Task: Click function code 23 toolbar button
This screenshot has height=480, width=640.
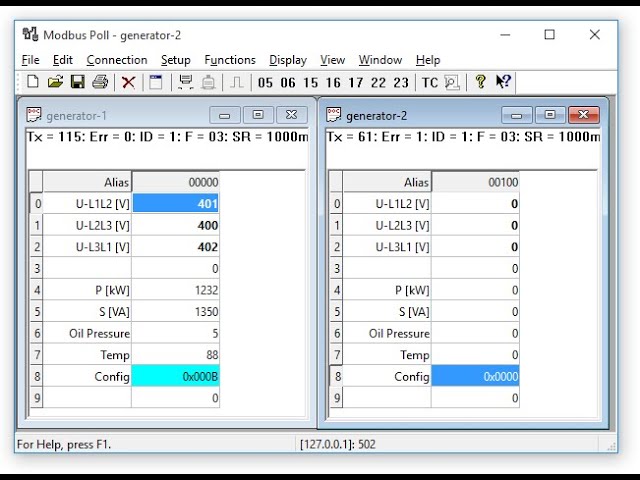Action: [401, 83]
